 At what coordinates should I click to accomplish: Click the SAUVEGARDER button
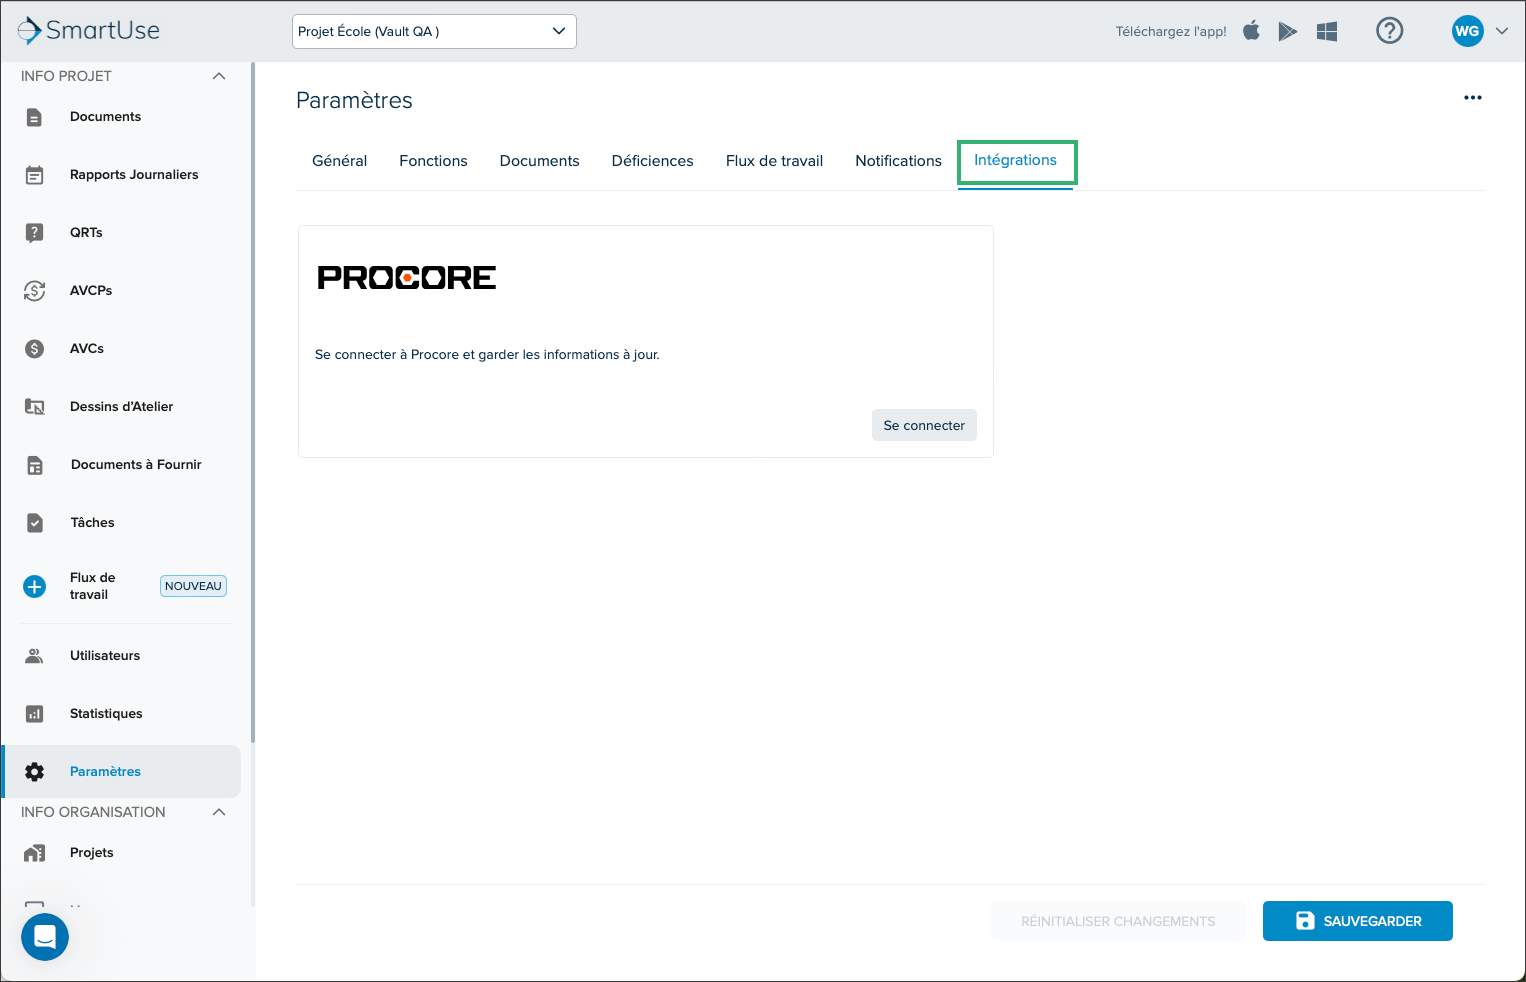(x=1358, y=921)
